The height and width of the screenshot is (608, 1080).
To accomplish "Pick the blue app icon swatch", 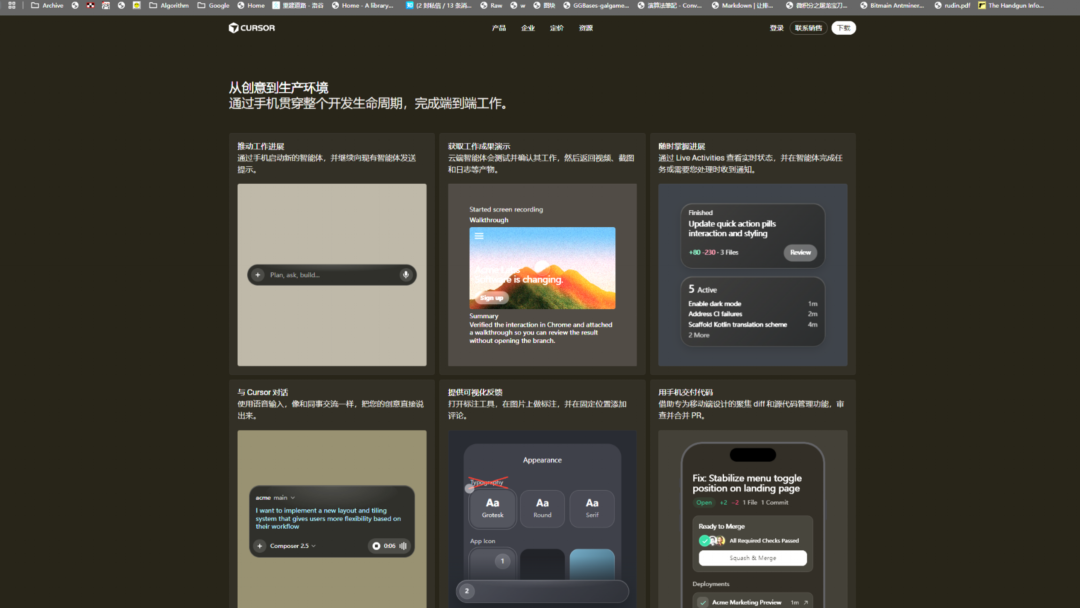I will 592,565.
